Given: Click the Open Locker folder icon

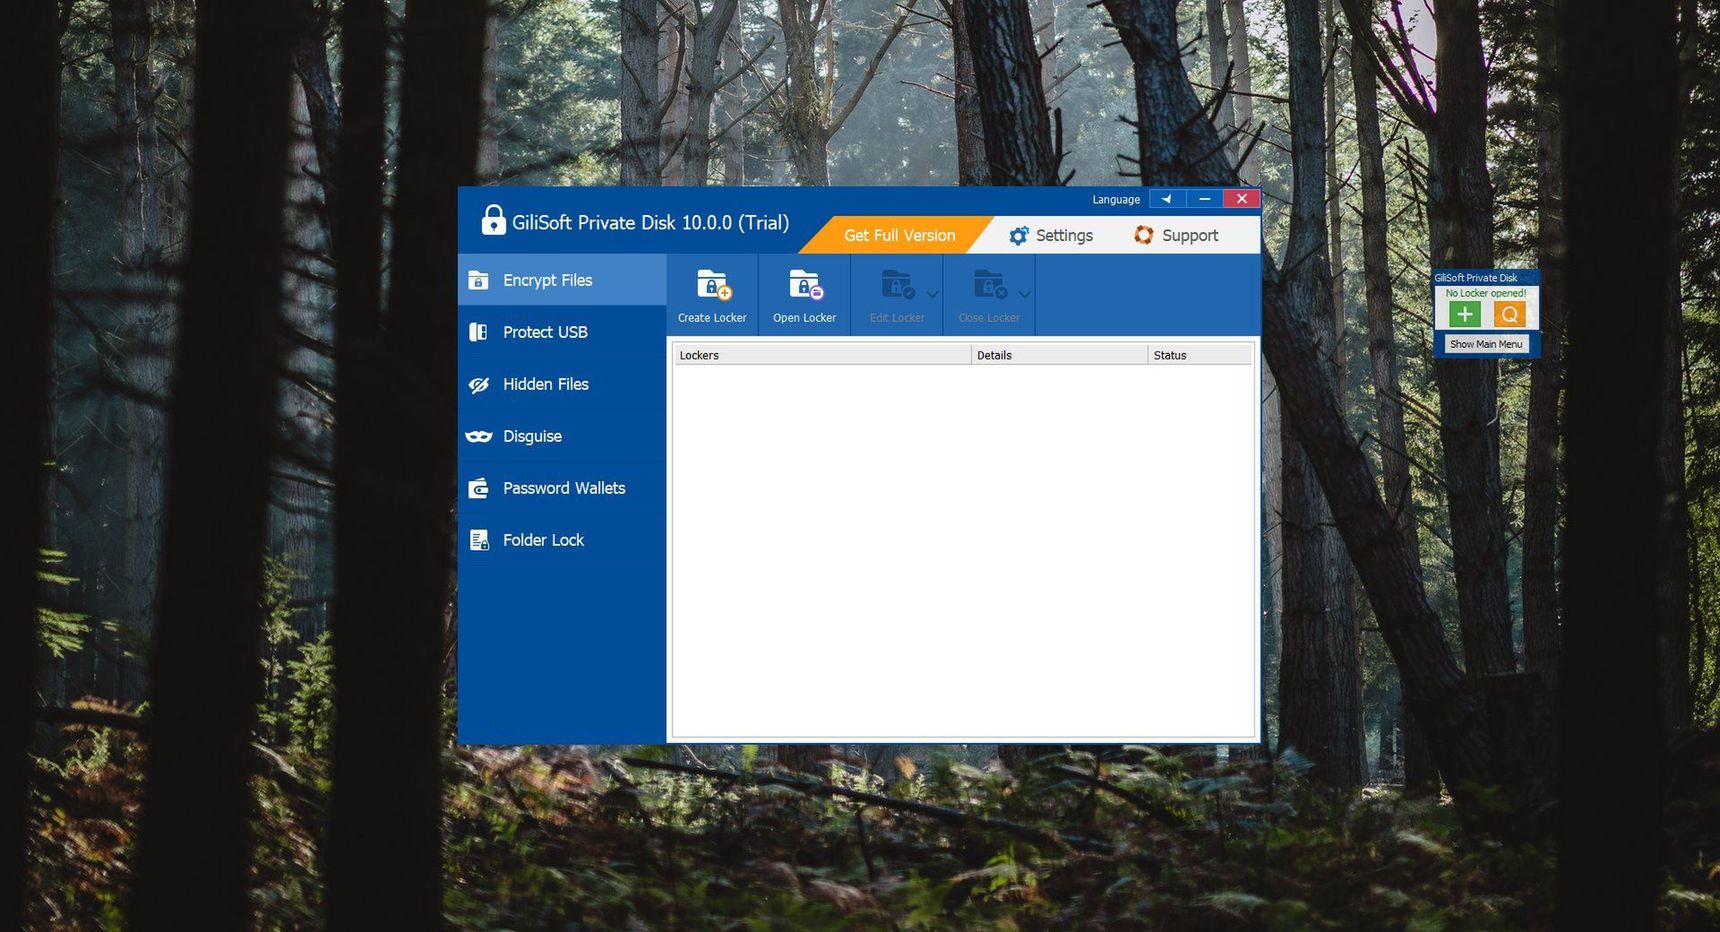Looking at the screenshot, I should click(805, 286).
